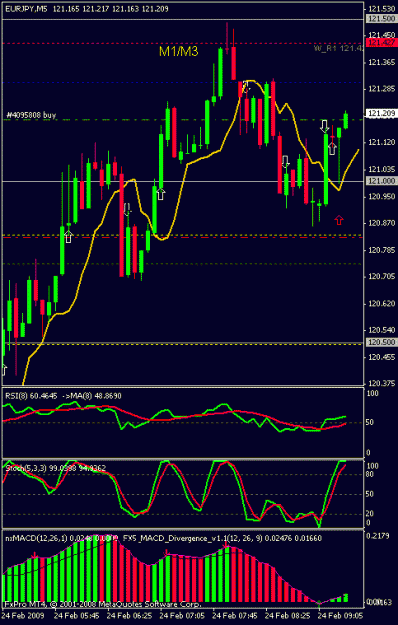The height and width of the screenshot is (625, 398).
Task: Click the 121.530 price axis value
Action: click(x=381, y=9)
